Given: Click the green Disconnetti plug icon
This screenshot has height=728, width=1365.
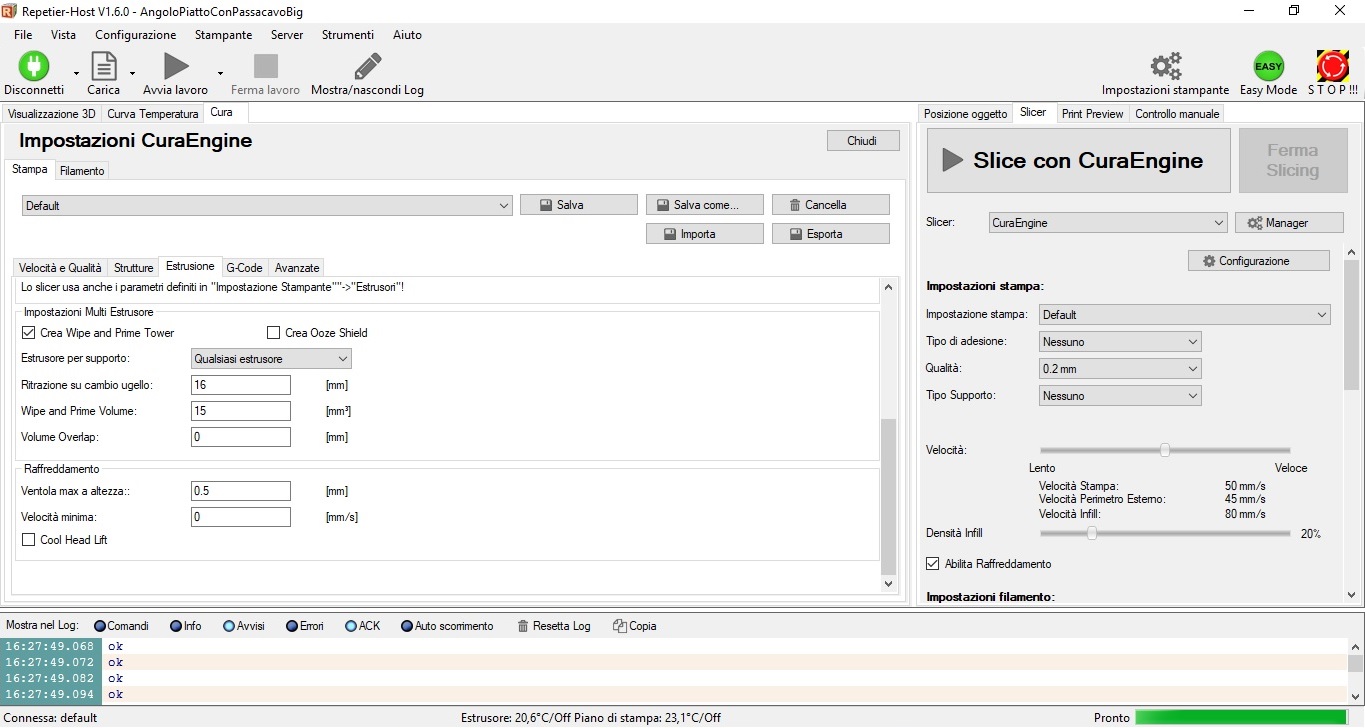Looking at the screenshot, I should click(33, 67).
